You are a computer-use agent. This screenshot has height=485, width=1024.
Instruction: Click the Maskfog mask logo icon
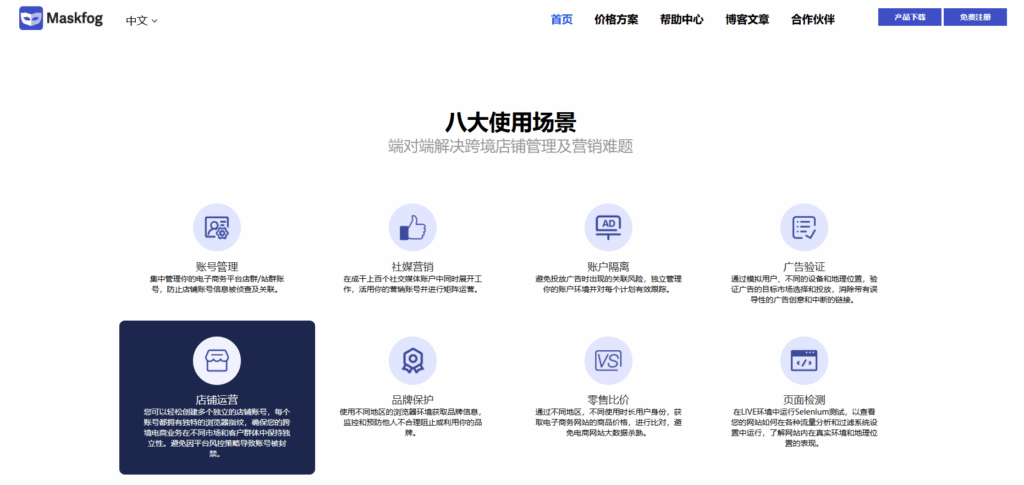pos(31,18)
